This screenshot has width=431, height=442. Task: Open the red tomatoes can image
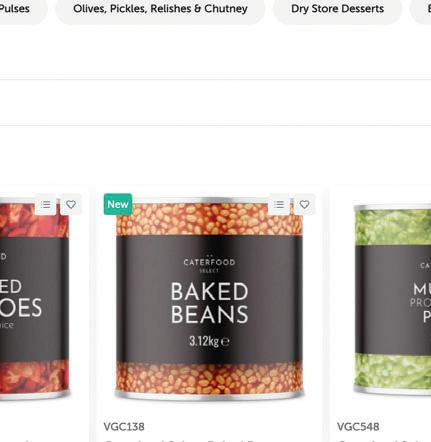pyautogui.click(x=35, y=298)
